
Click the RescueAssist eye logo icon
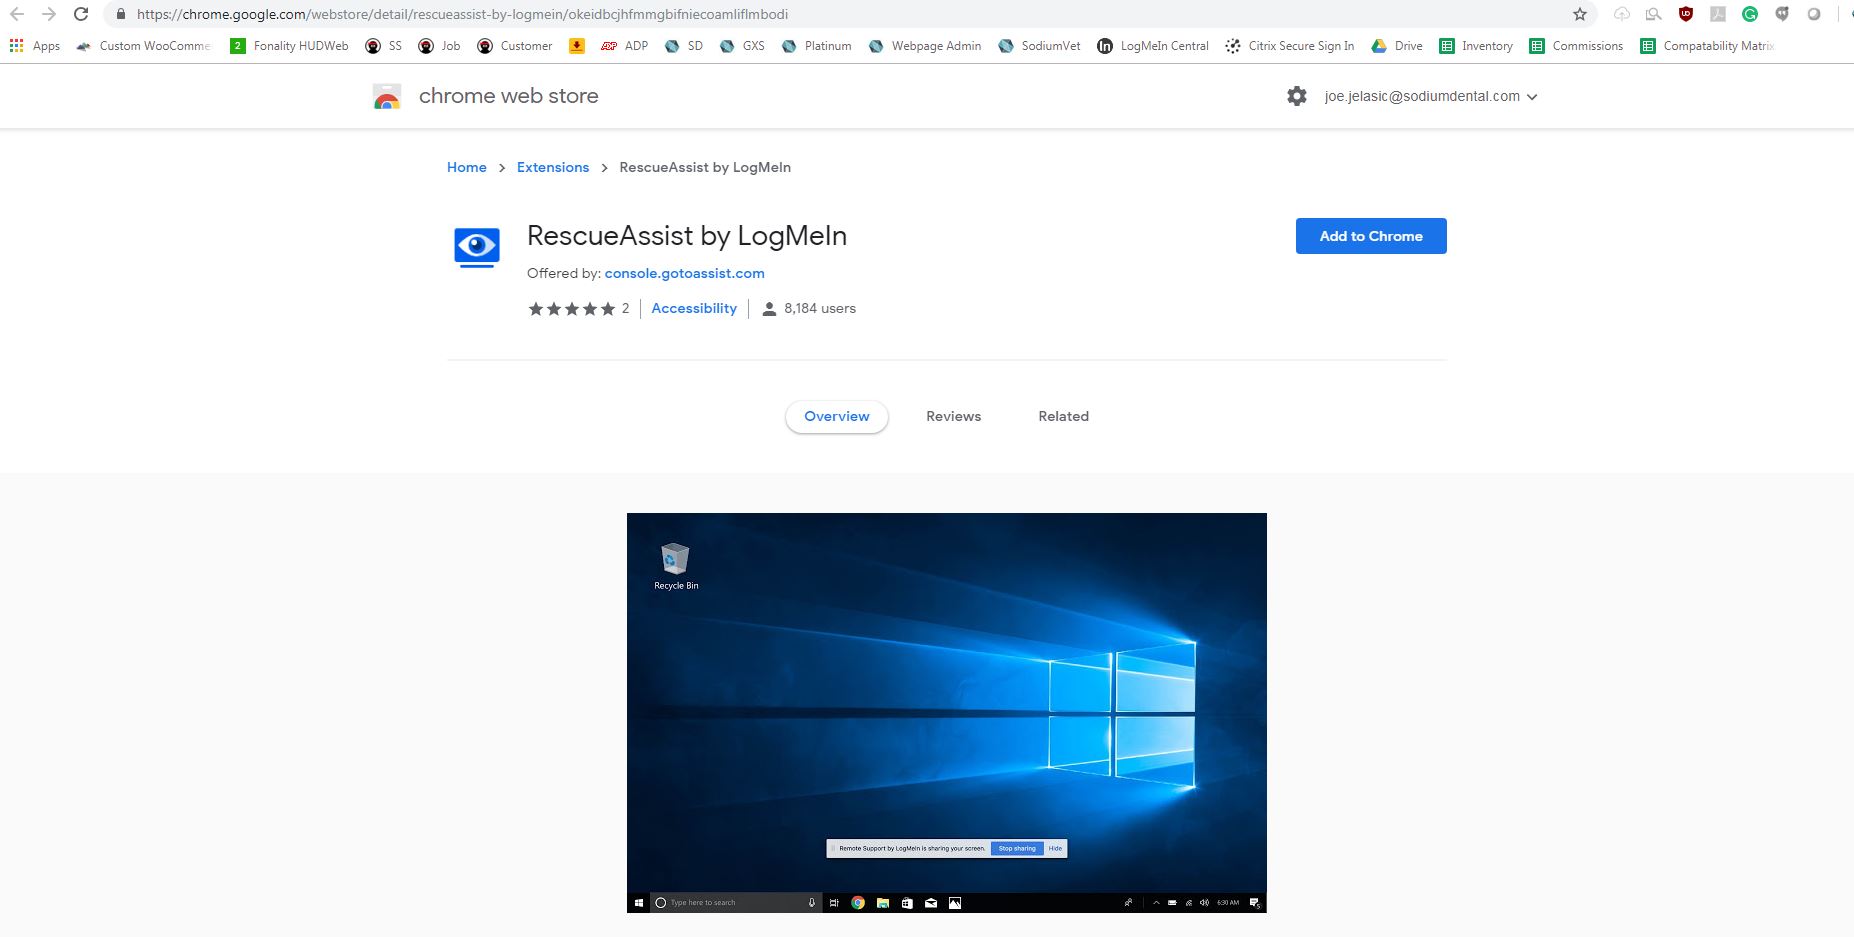pyautogui.click(x=477, y=246)
